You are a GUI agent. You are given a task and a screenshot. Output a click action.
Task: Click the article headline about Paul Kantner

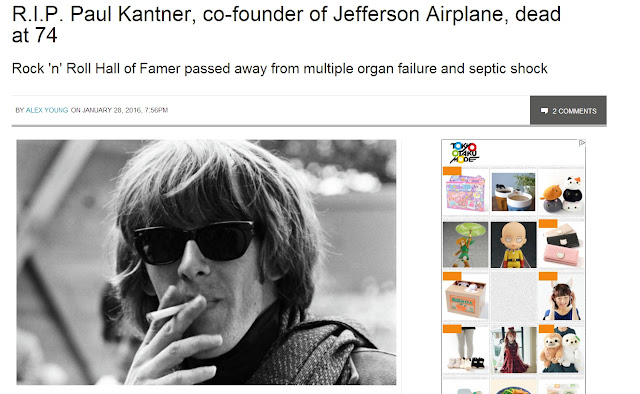(286, 24)
